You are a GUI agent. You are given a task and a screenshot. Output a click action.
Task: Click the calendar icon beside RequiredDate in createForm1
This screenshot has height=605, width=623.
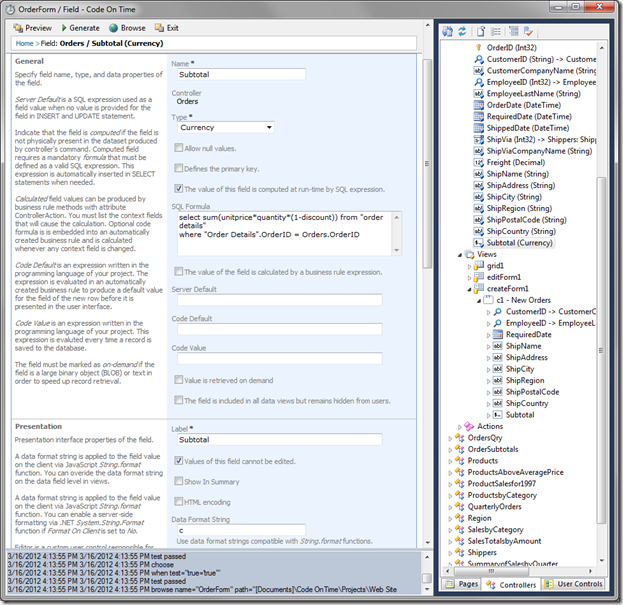(497, 335)
